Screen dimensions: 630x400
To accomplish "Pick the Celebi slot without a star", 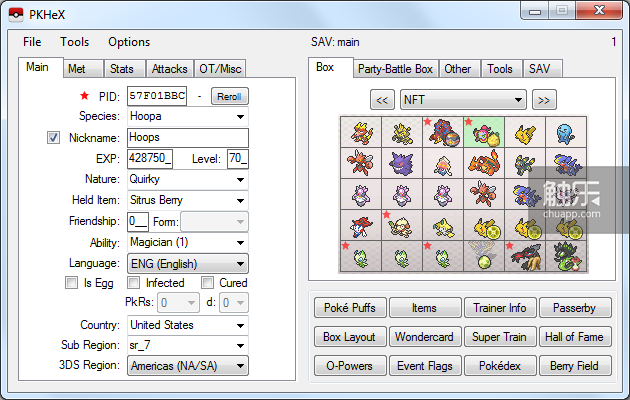I will (x=402, y=256).
